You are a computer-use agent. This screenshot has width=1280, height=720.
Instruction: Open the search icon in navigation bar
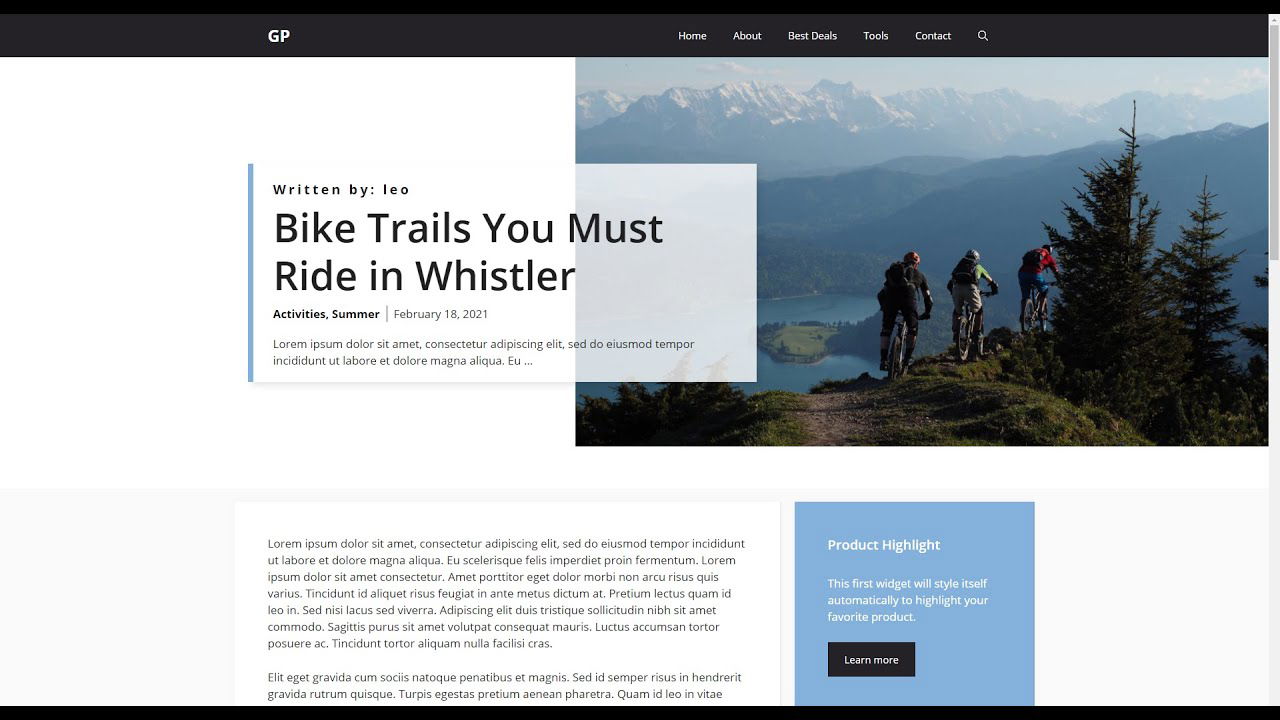982,36
